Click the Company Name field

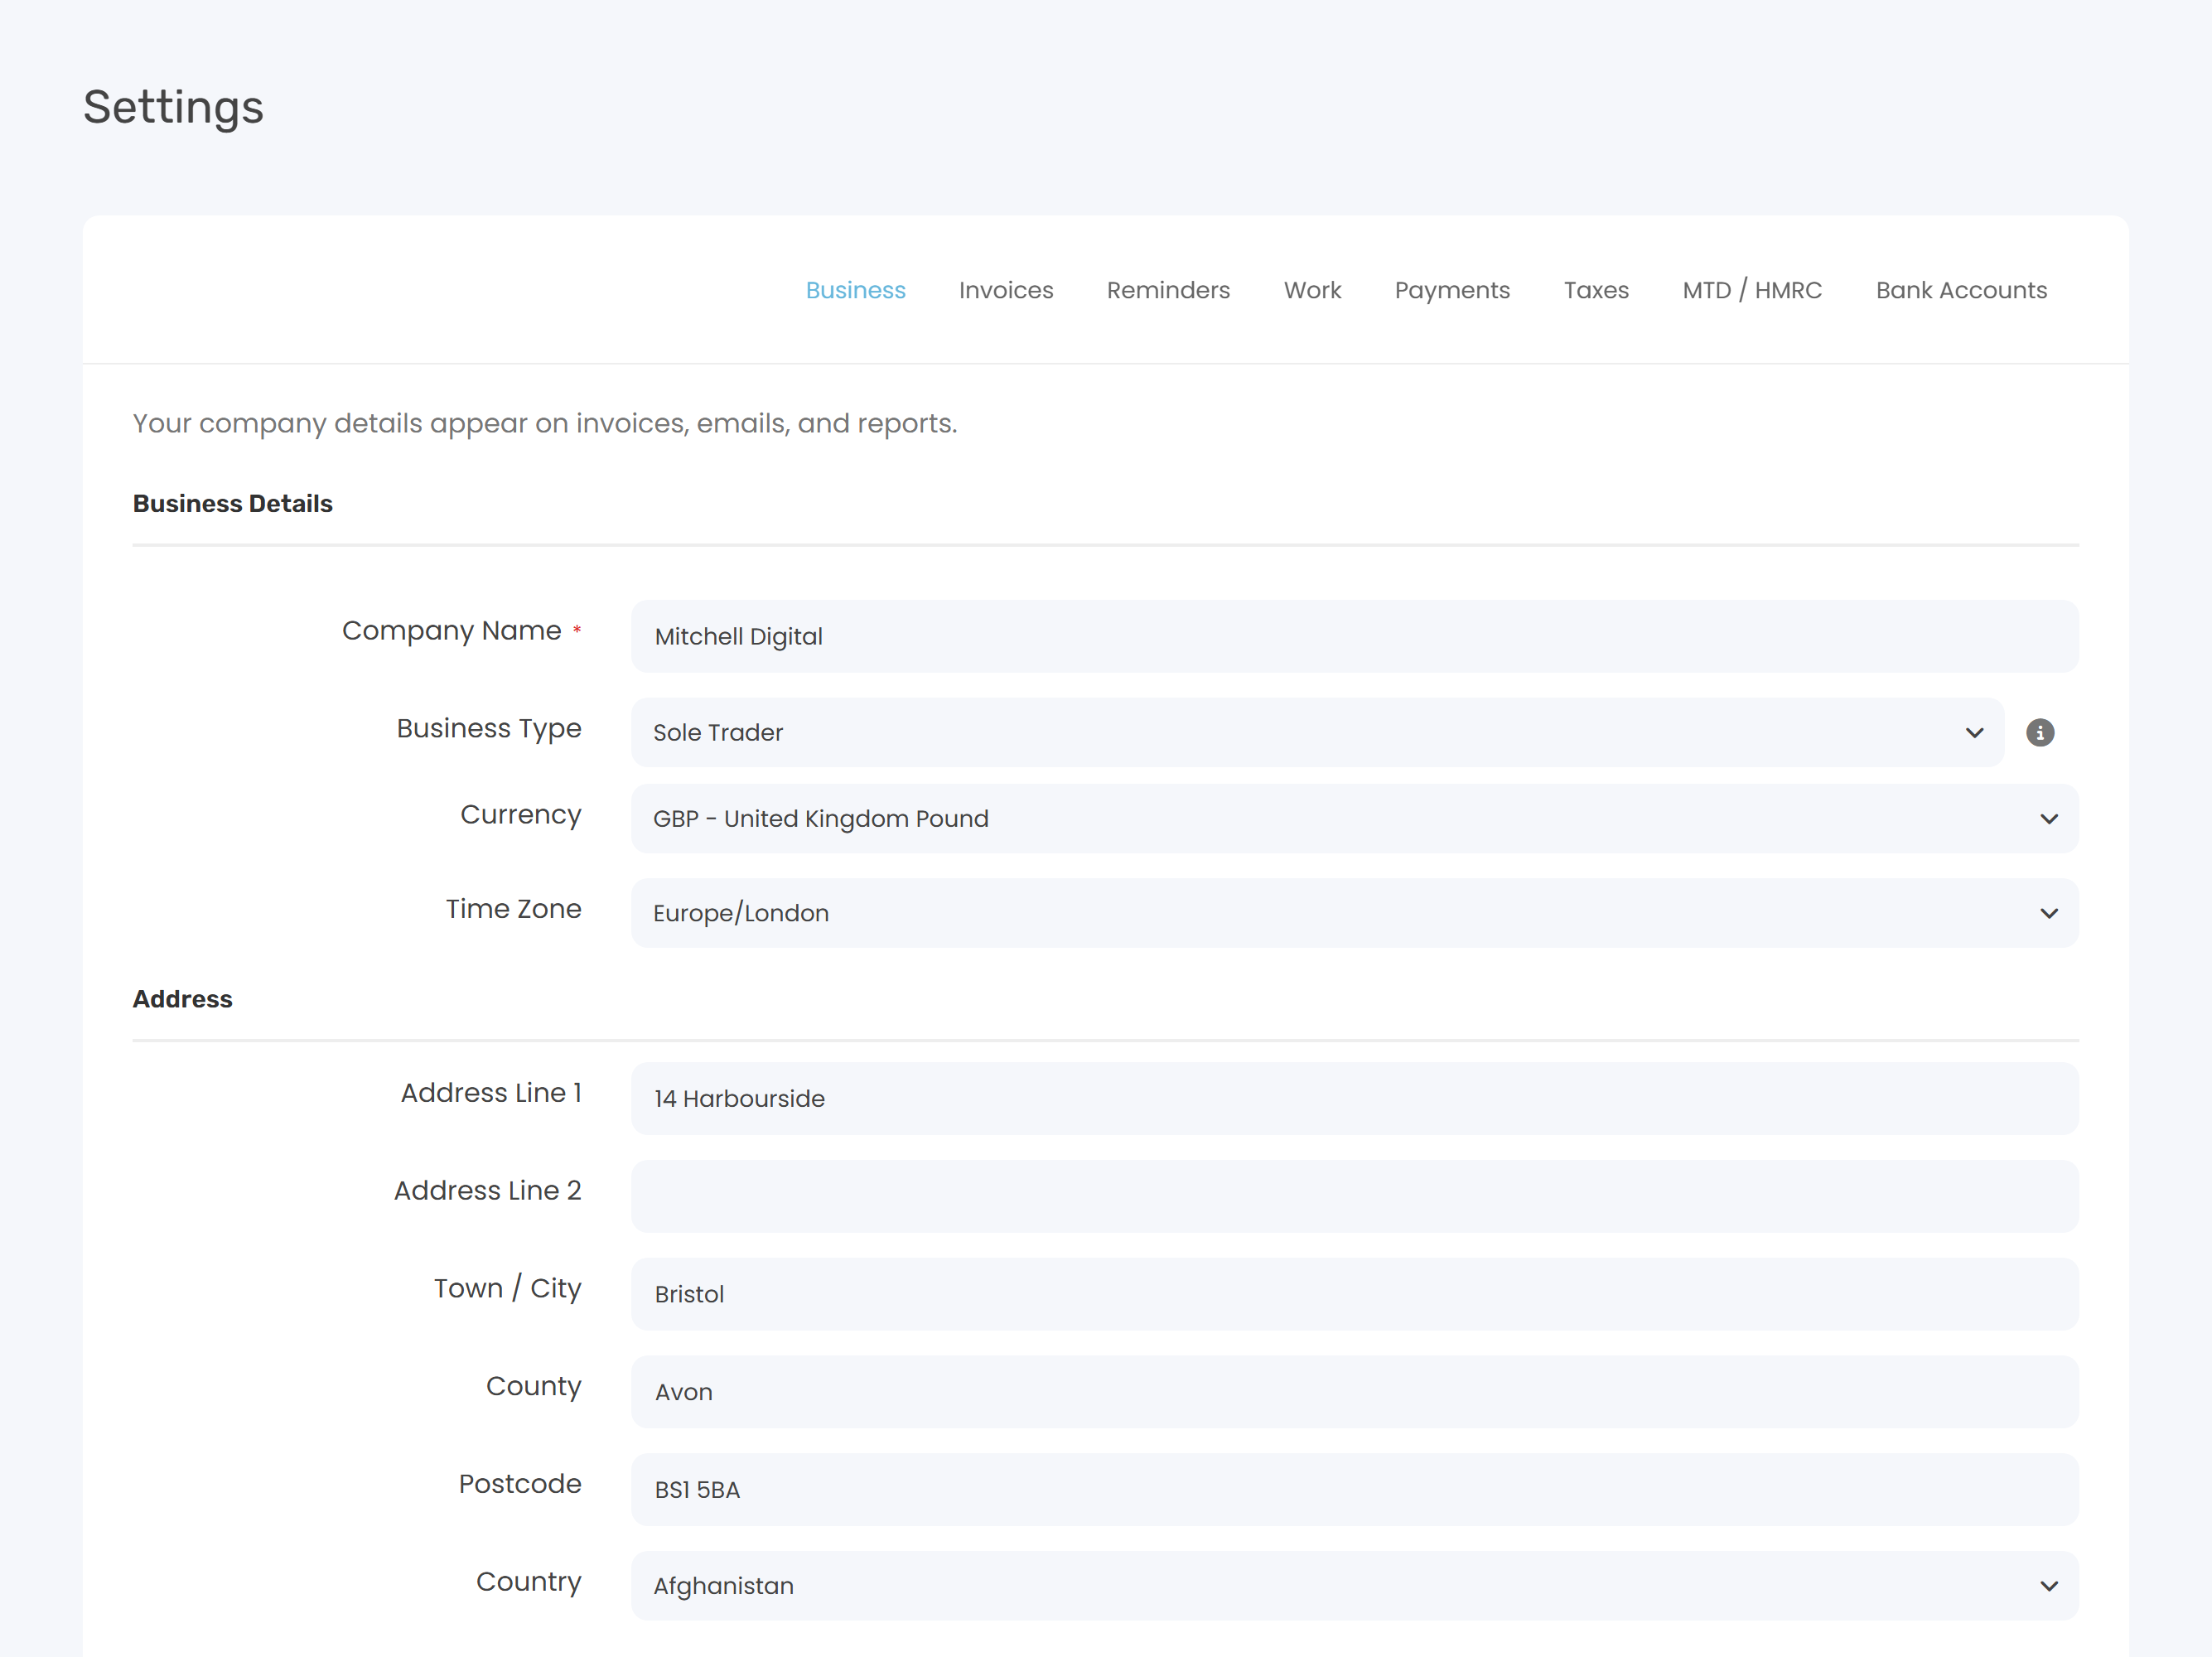[1355, 636]
